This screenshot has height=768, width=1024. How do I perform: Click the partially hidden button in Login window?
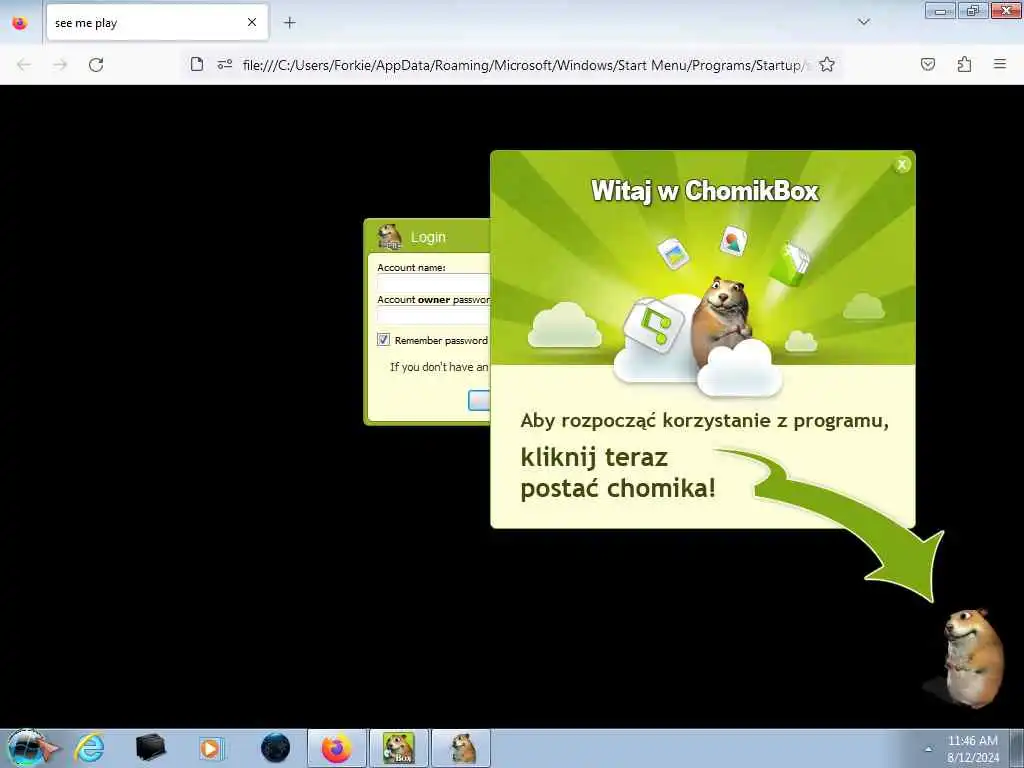tap(479, 400)
